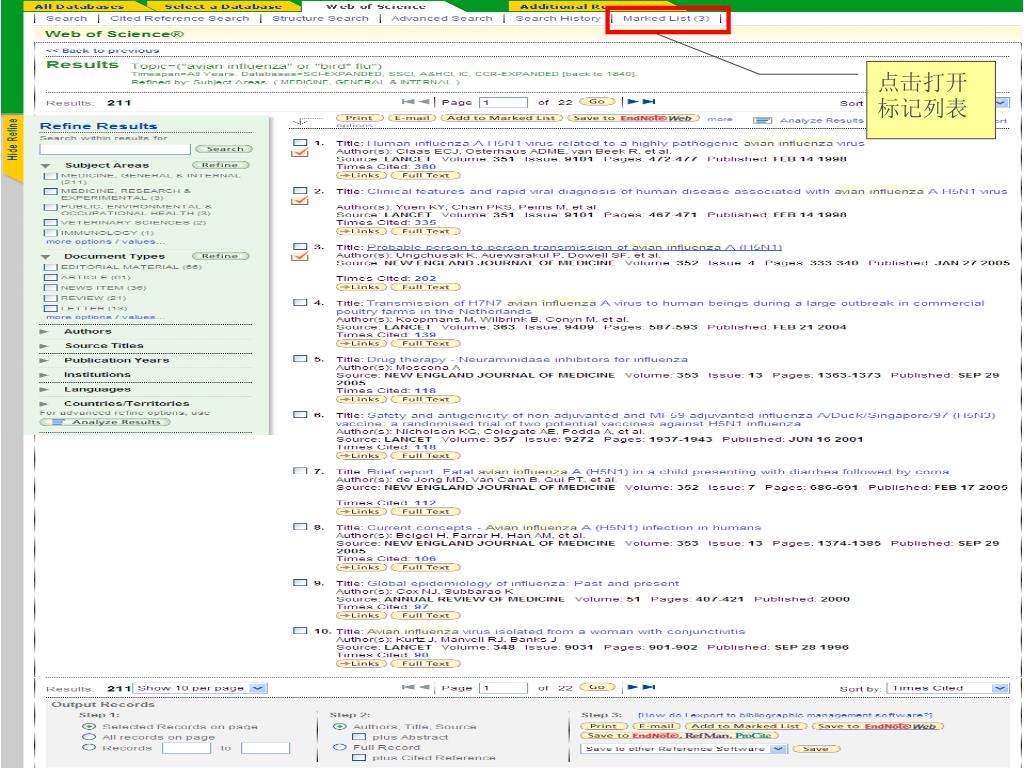This screenshot has height=768, width=1024.
Task: Expand the Institutions refine section
Action: coord(44,375)
